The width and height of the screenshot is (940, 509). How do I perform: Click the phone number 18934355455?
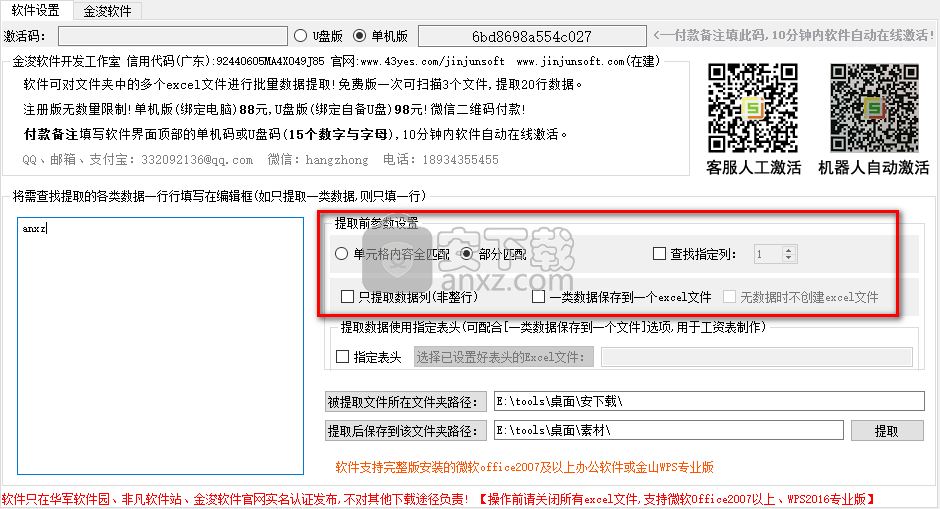pos(460,160)
